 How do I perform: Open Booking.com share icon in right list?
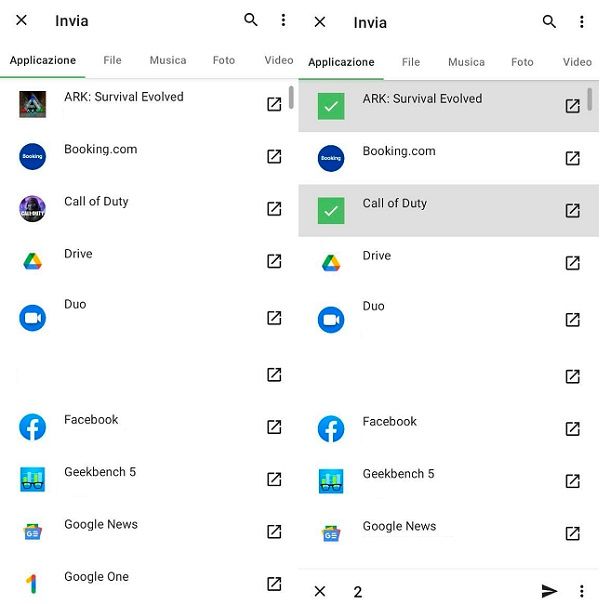click(573, 158)
